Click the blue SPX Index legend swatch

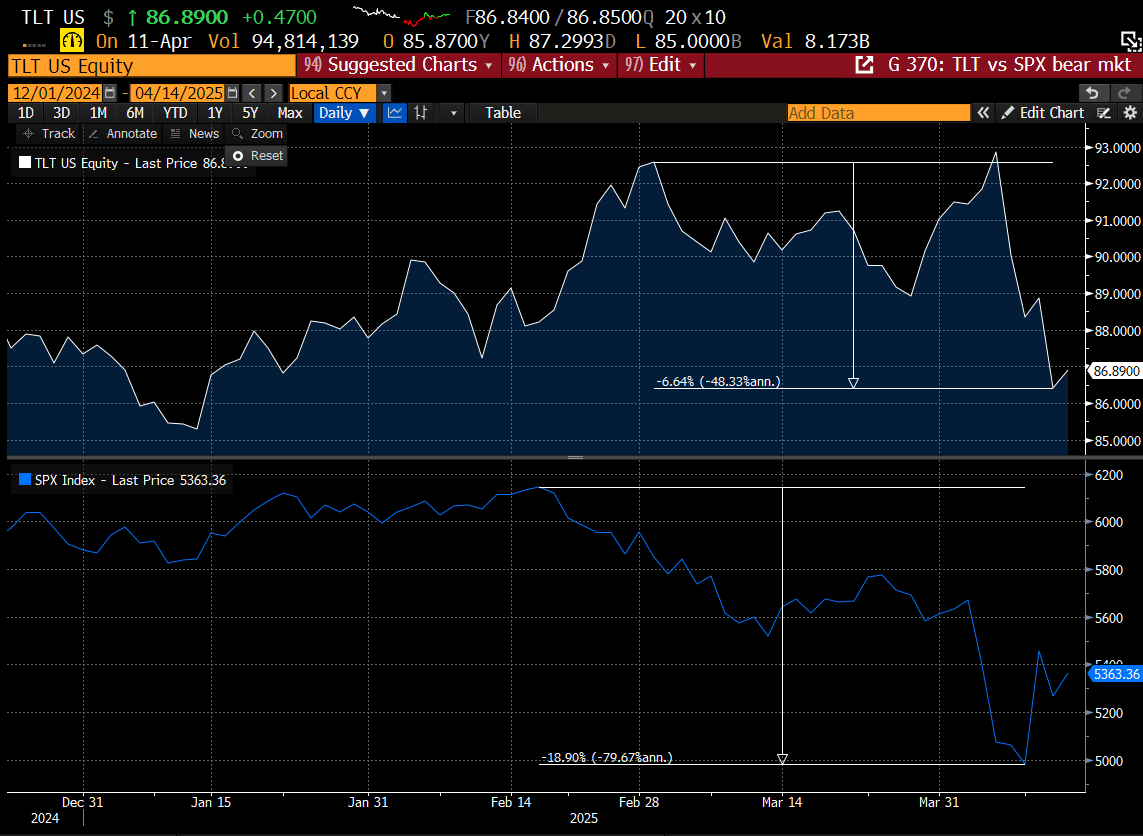(25, 480)
